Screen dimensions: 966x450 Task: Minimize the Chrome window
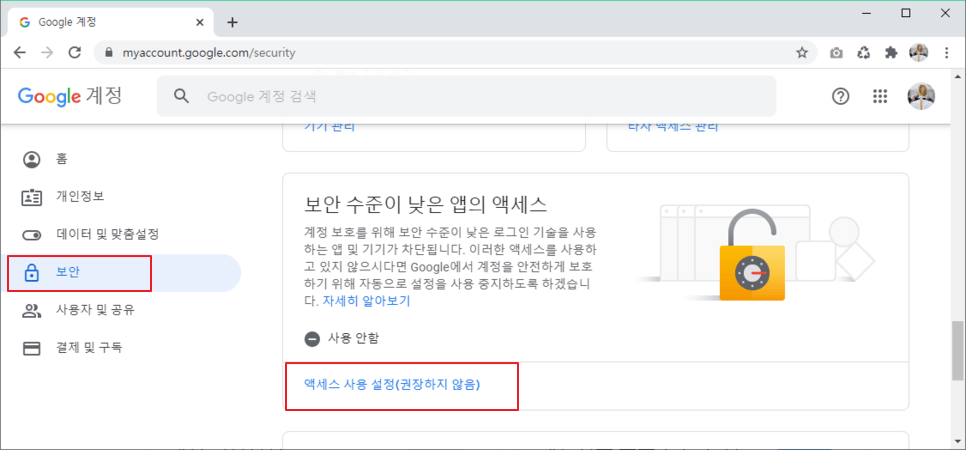[867, 13]
